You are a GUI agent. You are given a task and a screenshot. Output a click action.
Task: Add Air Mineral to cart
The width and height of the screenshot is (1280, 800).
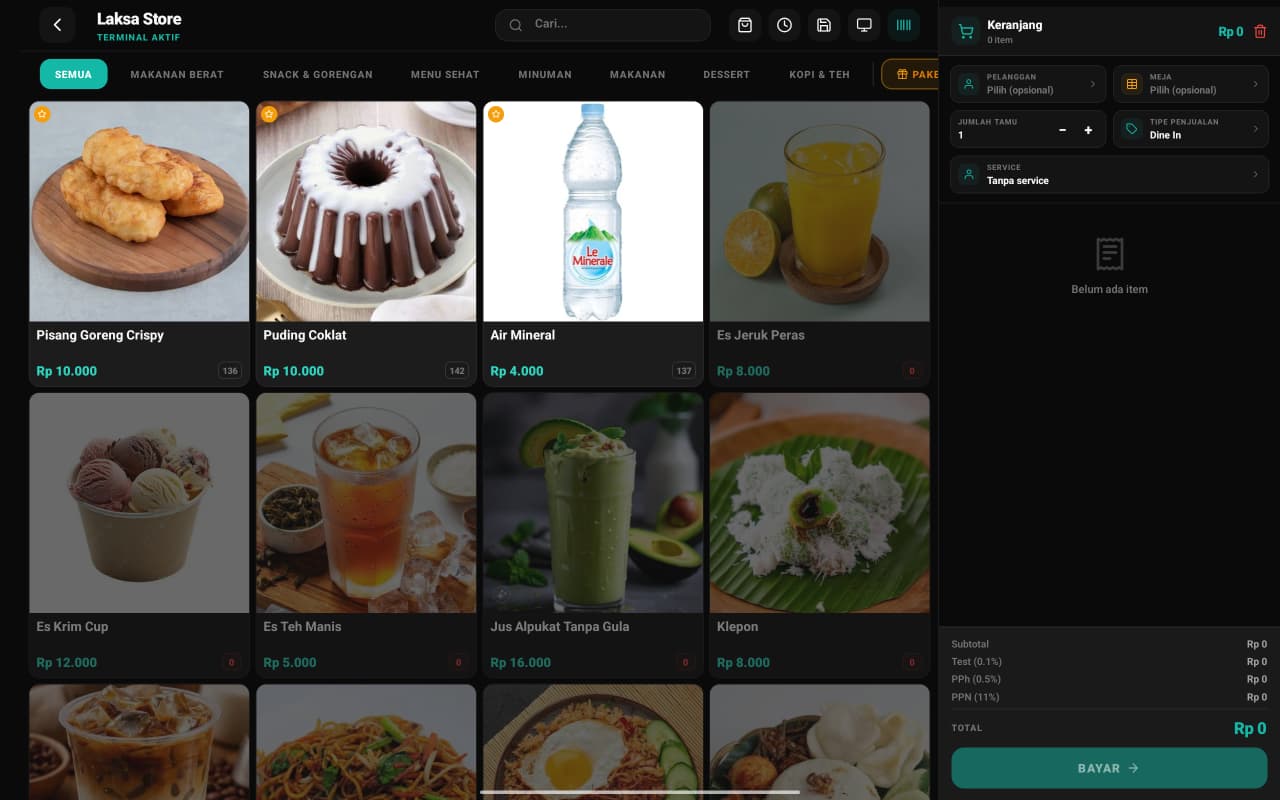593,243
